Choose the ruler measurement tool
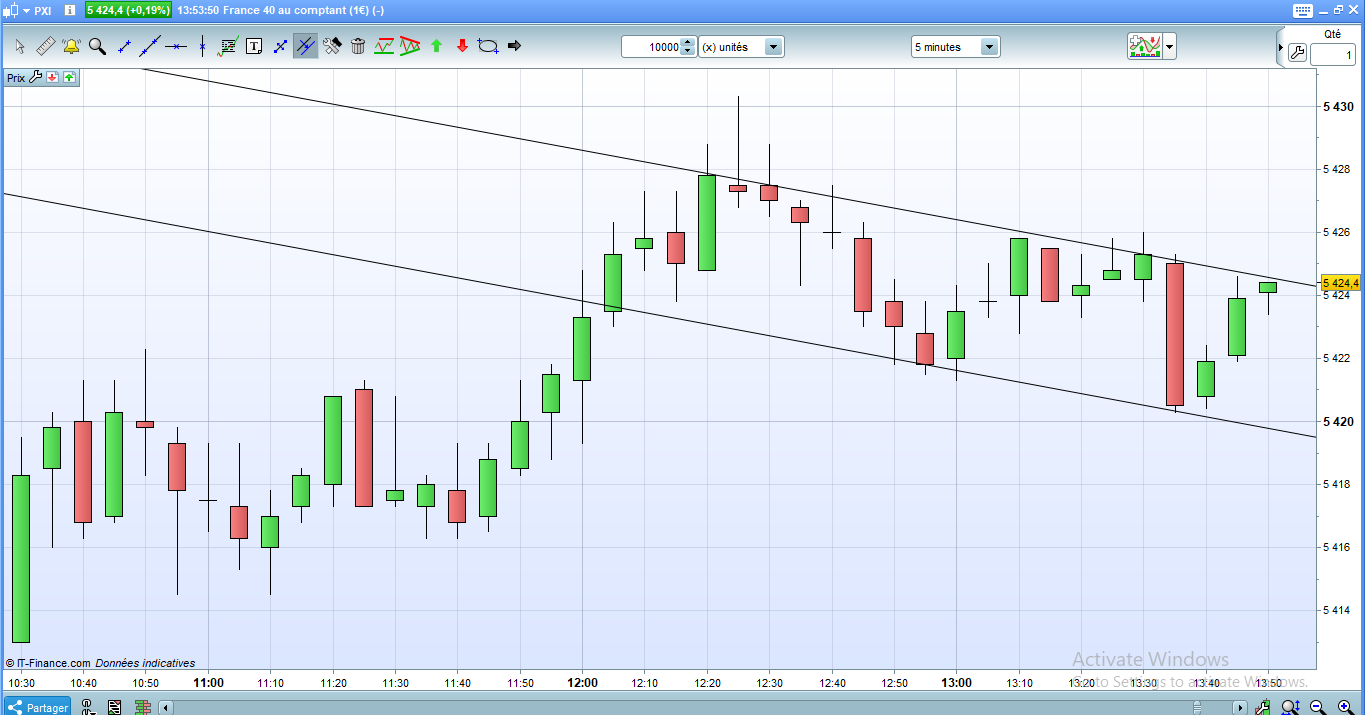The height and width of the screenshot is (715, 1365). click(x=45, y=46)
